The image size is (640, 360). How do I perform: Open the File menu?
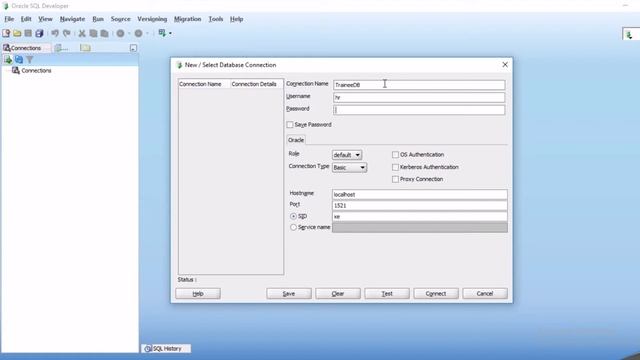(9, 19)
